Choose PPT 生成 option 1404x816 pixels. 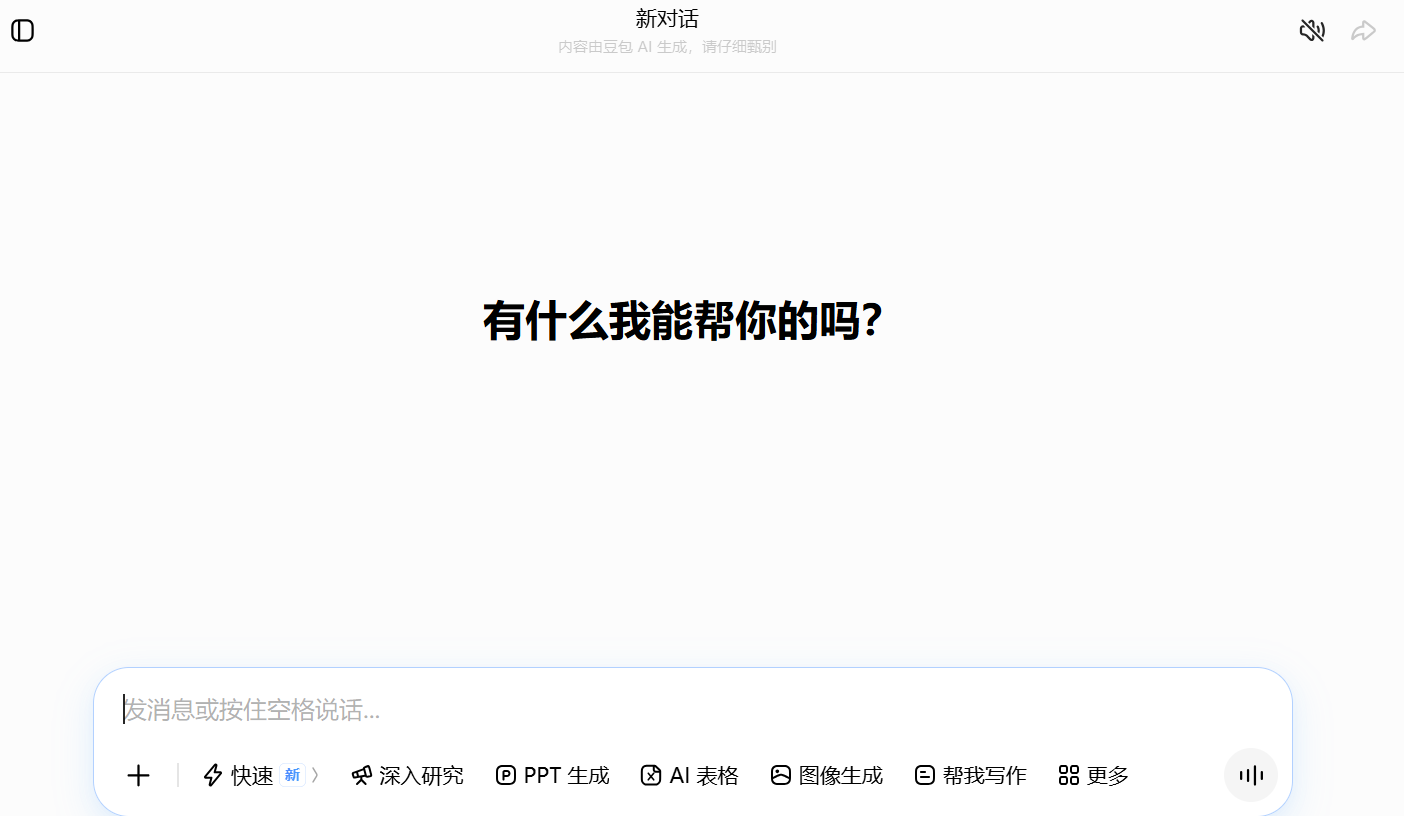[552, 775]
